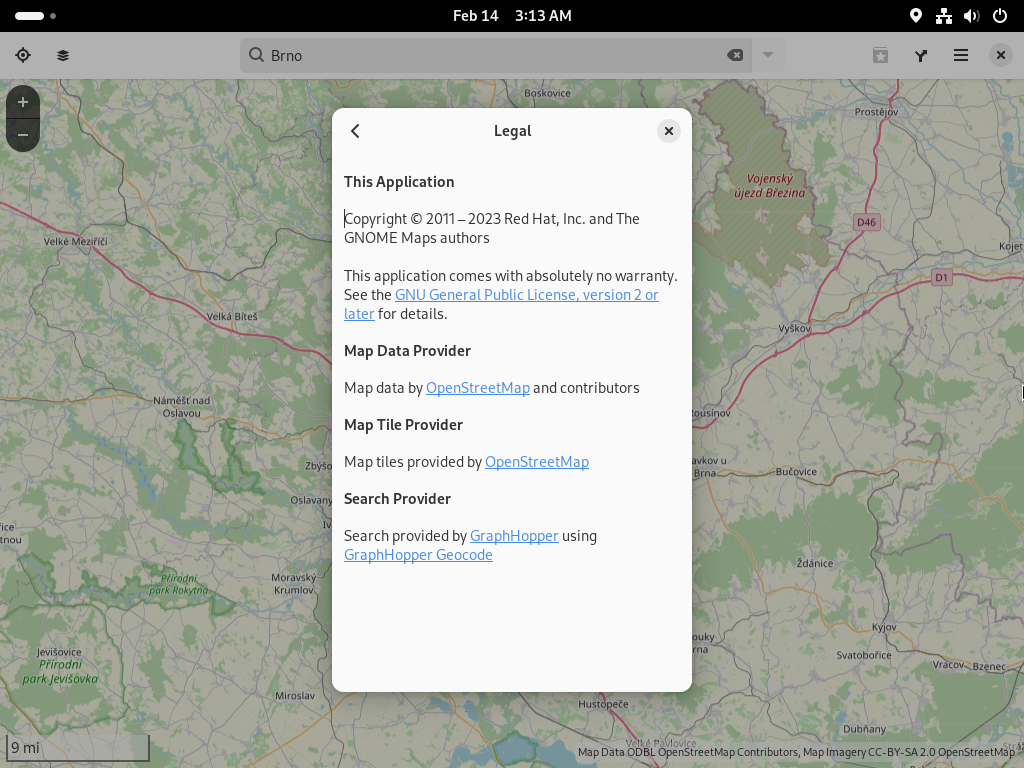Screen dimensions: 1024x768
Task: Click the 9 mi scale bar
Action: pos(78,748)
